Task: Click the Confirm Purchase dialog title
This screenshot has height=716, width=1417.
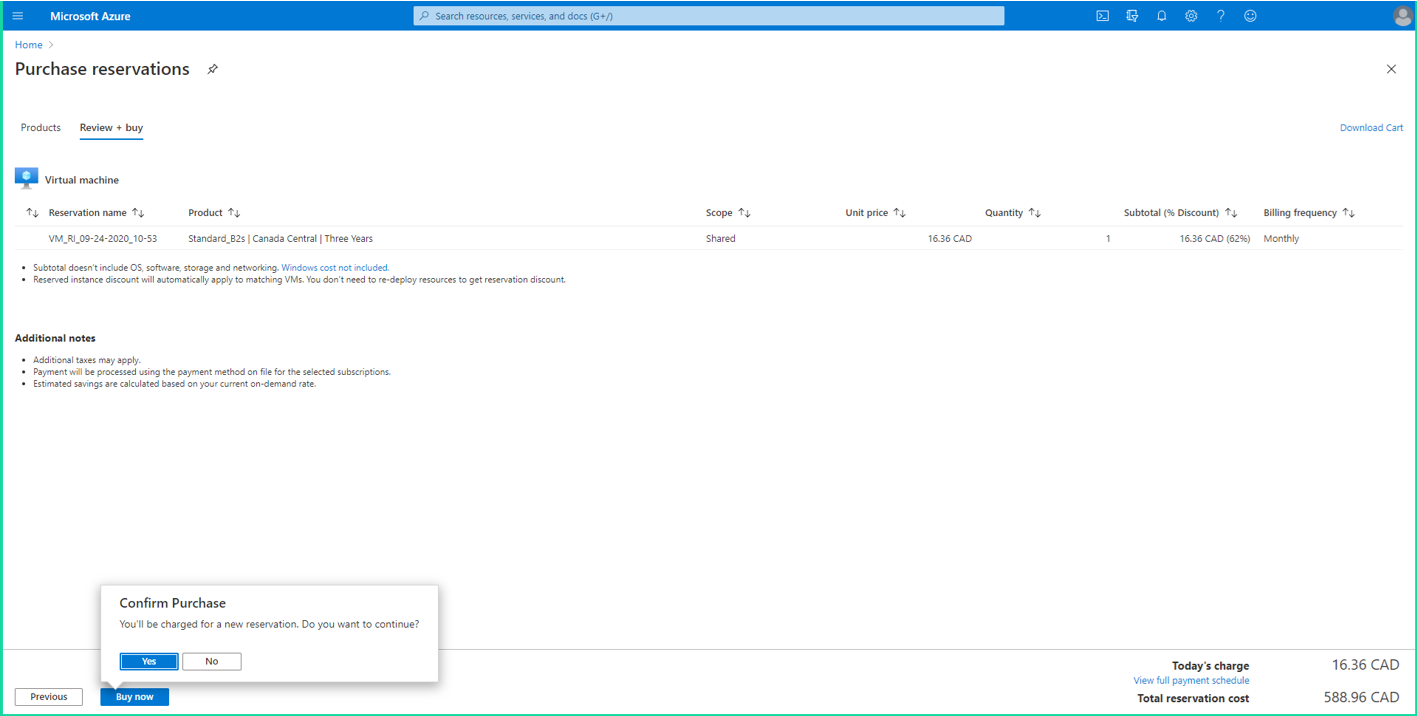Action: 173,603
